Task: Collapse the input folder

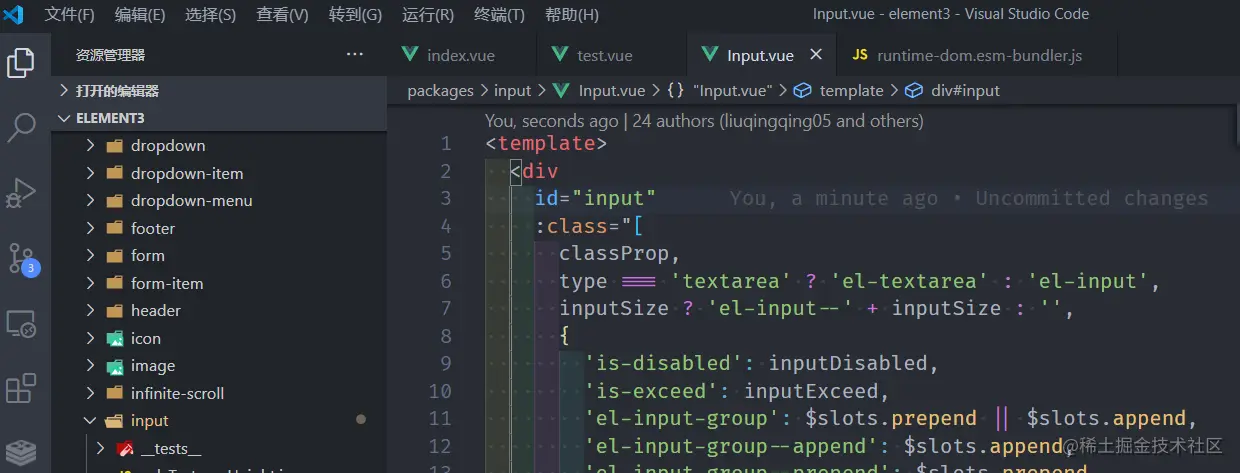Action: tap(219, 421)
